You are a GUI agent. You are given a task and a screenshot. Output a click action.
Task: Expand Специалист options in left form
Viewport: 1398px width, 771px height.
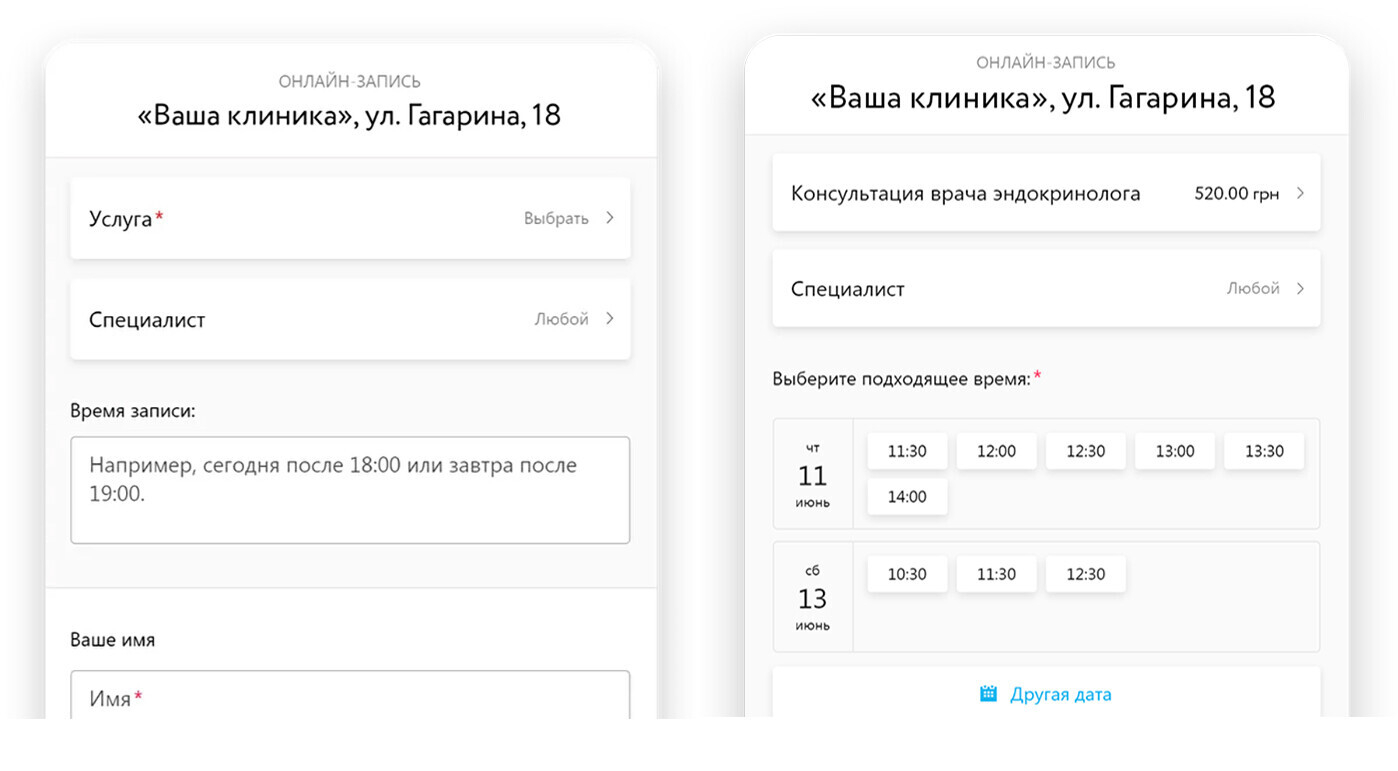609,319
